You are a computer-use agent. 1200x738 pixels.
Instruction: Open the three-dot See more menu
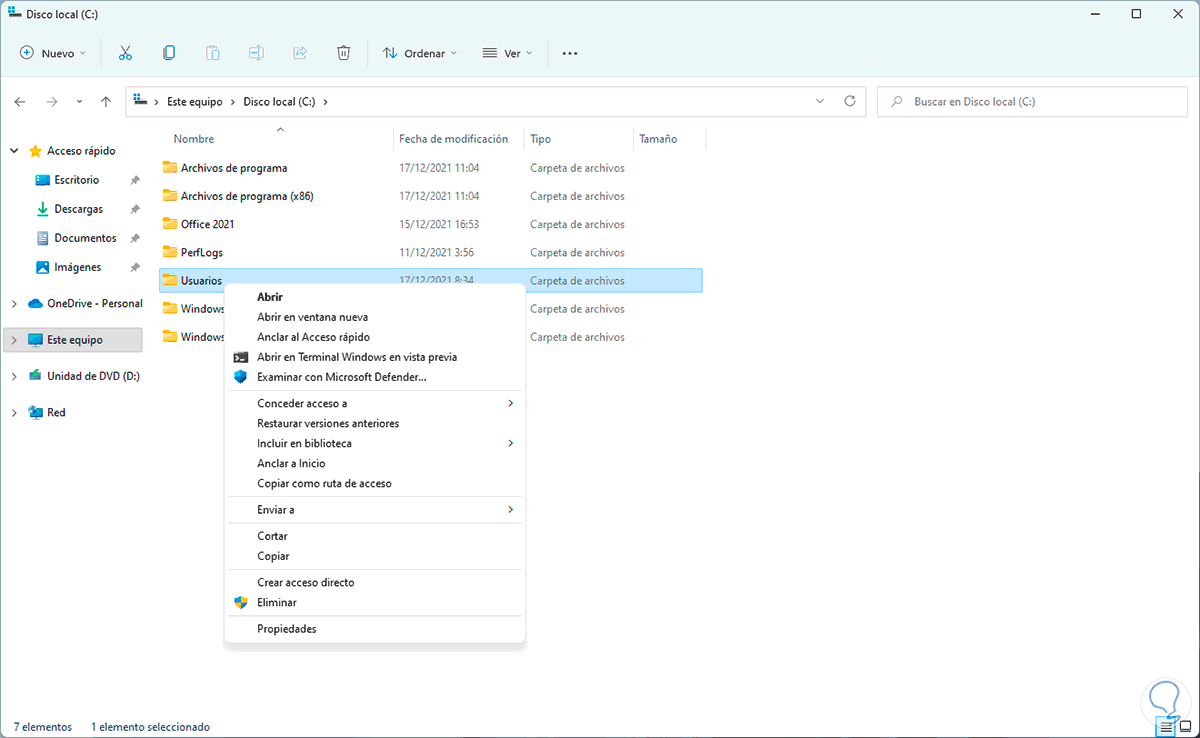[x=570, y=53]
